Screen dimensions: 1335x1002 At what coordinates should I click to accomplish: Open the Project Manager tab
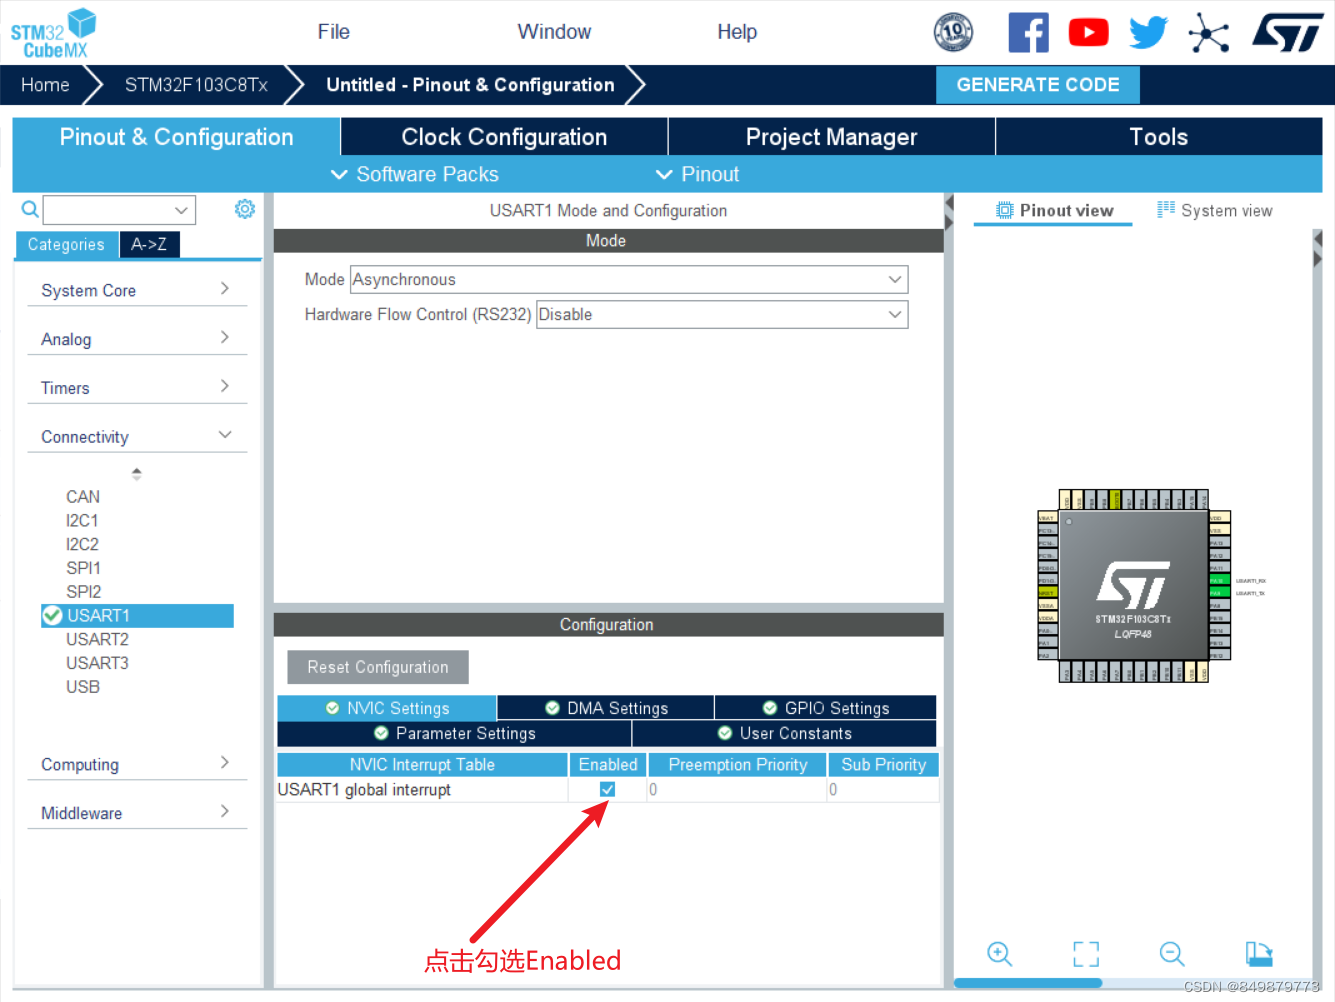coord(831,136)
